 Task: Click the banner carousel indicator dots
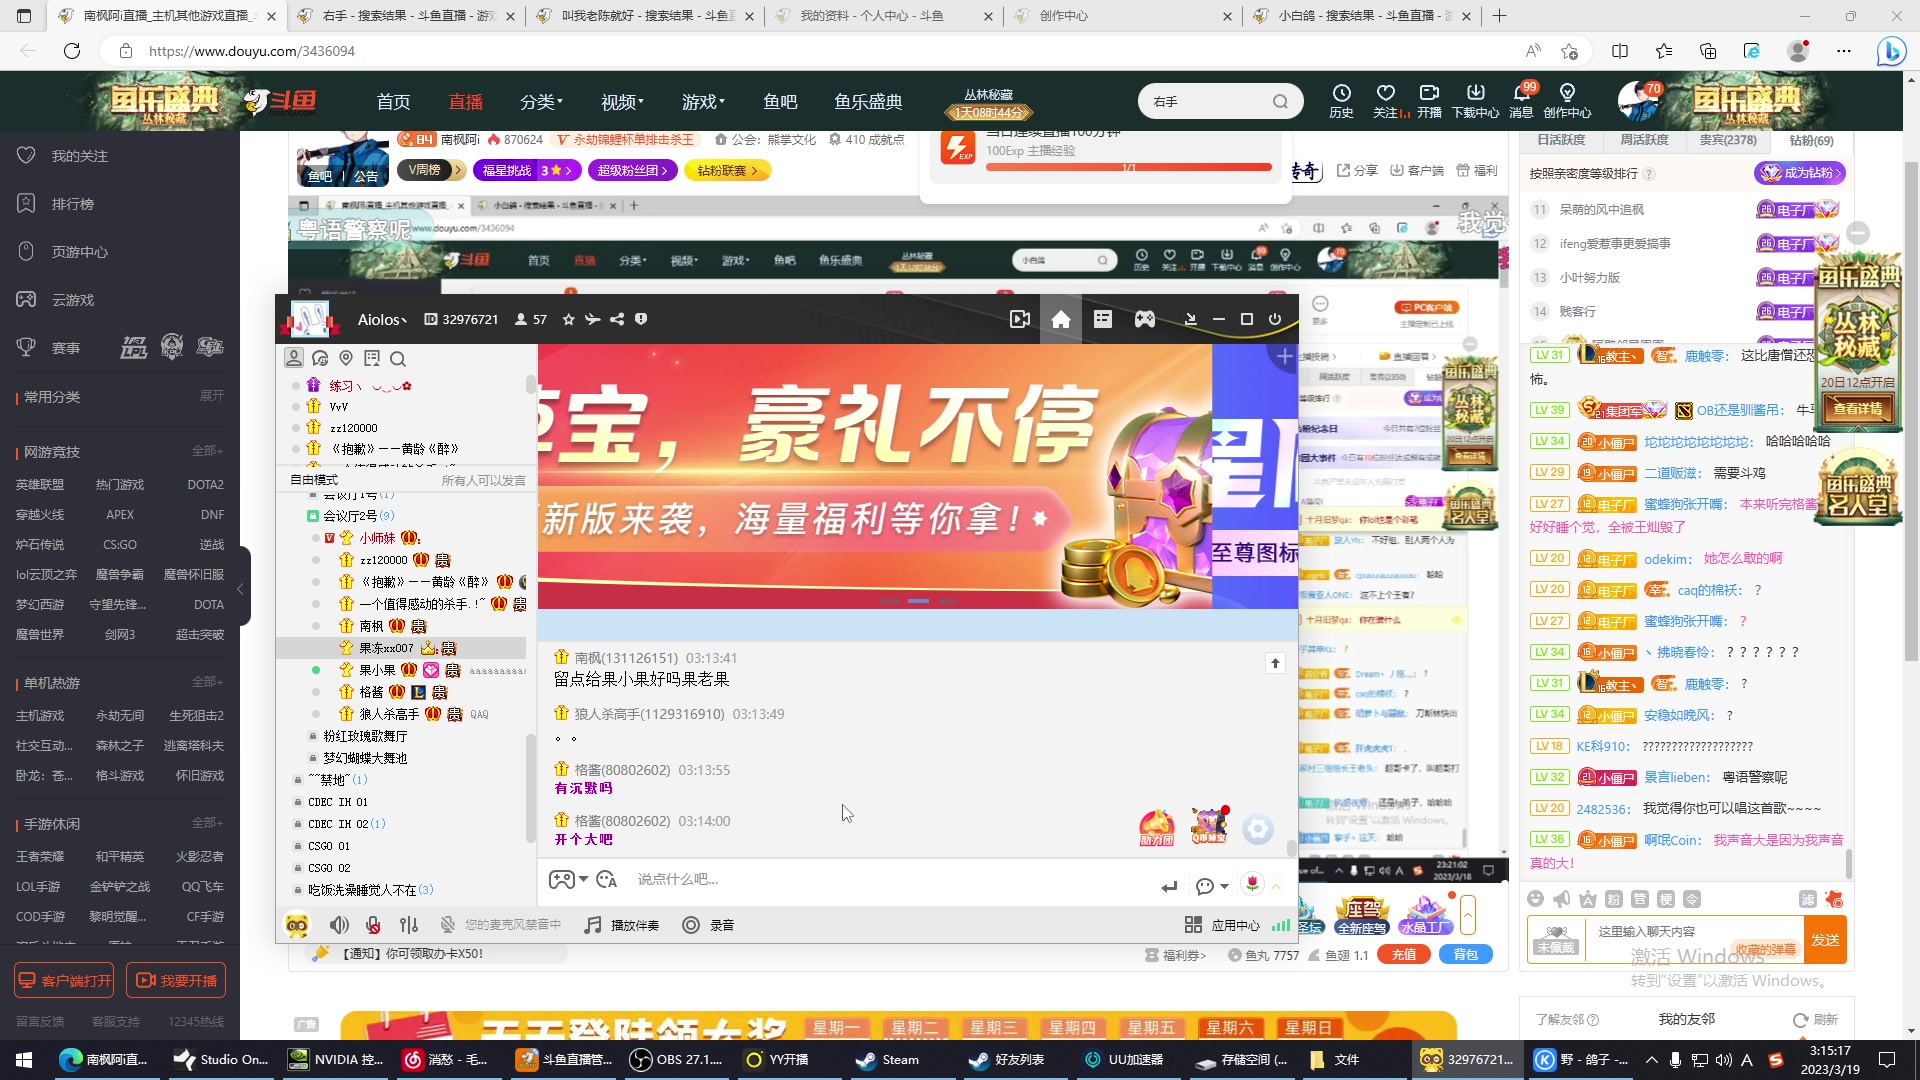pos(918,601)
